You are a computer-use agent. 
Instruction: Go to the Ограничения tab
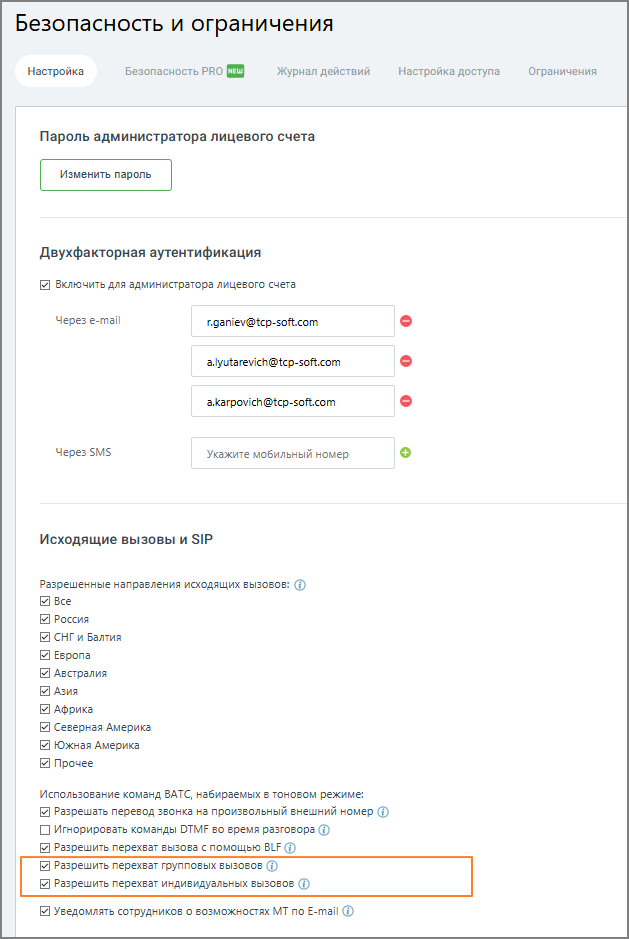click(x=563, y=71)
